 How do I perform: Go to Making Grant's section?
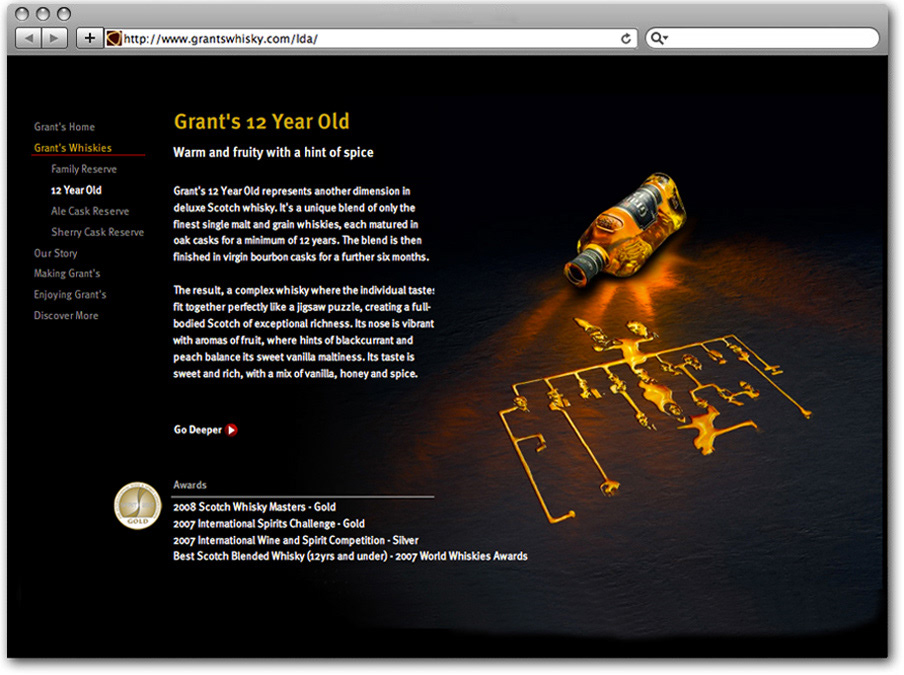(x=67, y=274)
